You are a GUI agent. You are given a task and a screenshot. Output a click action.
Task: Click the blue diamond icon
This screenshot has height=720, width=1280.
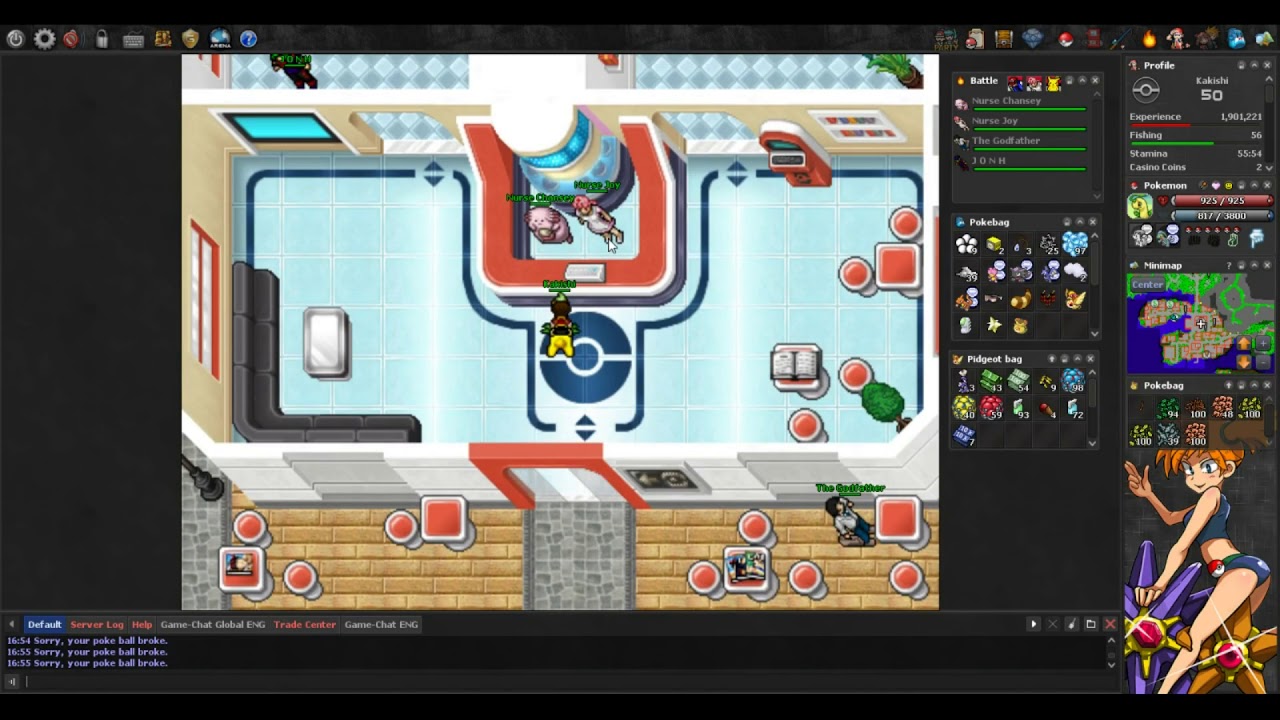coord(1033,39)
